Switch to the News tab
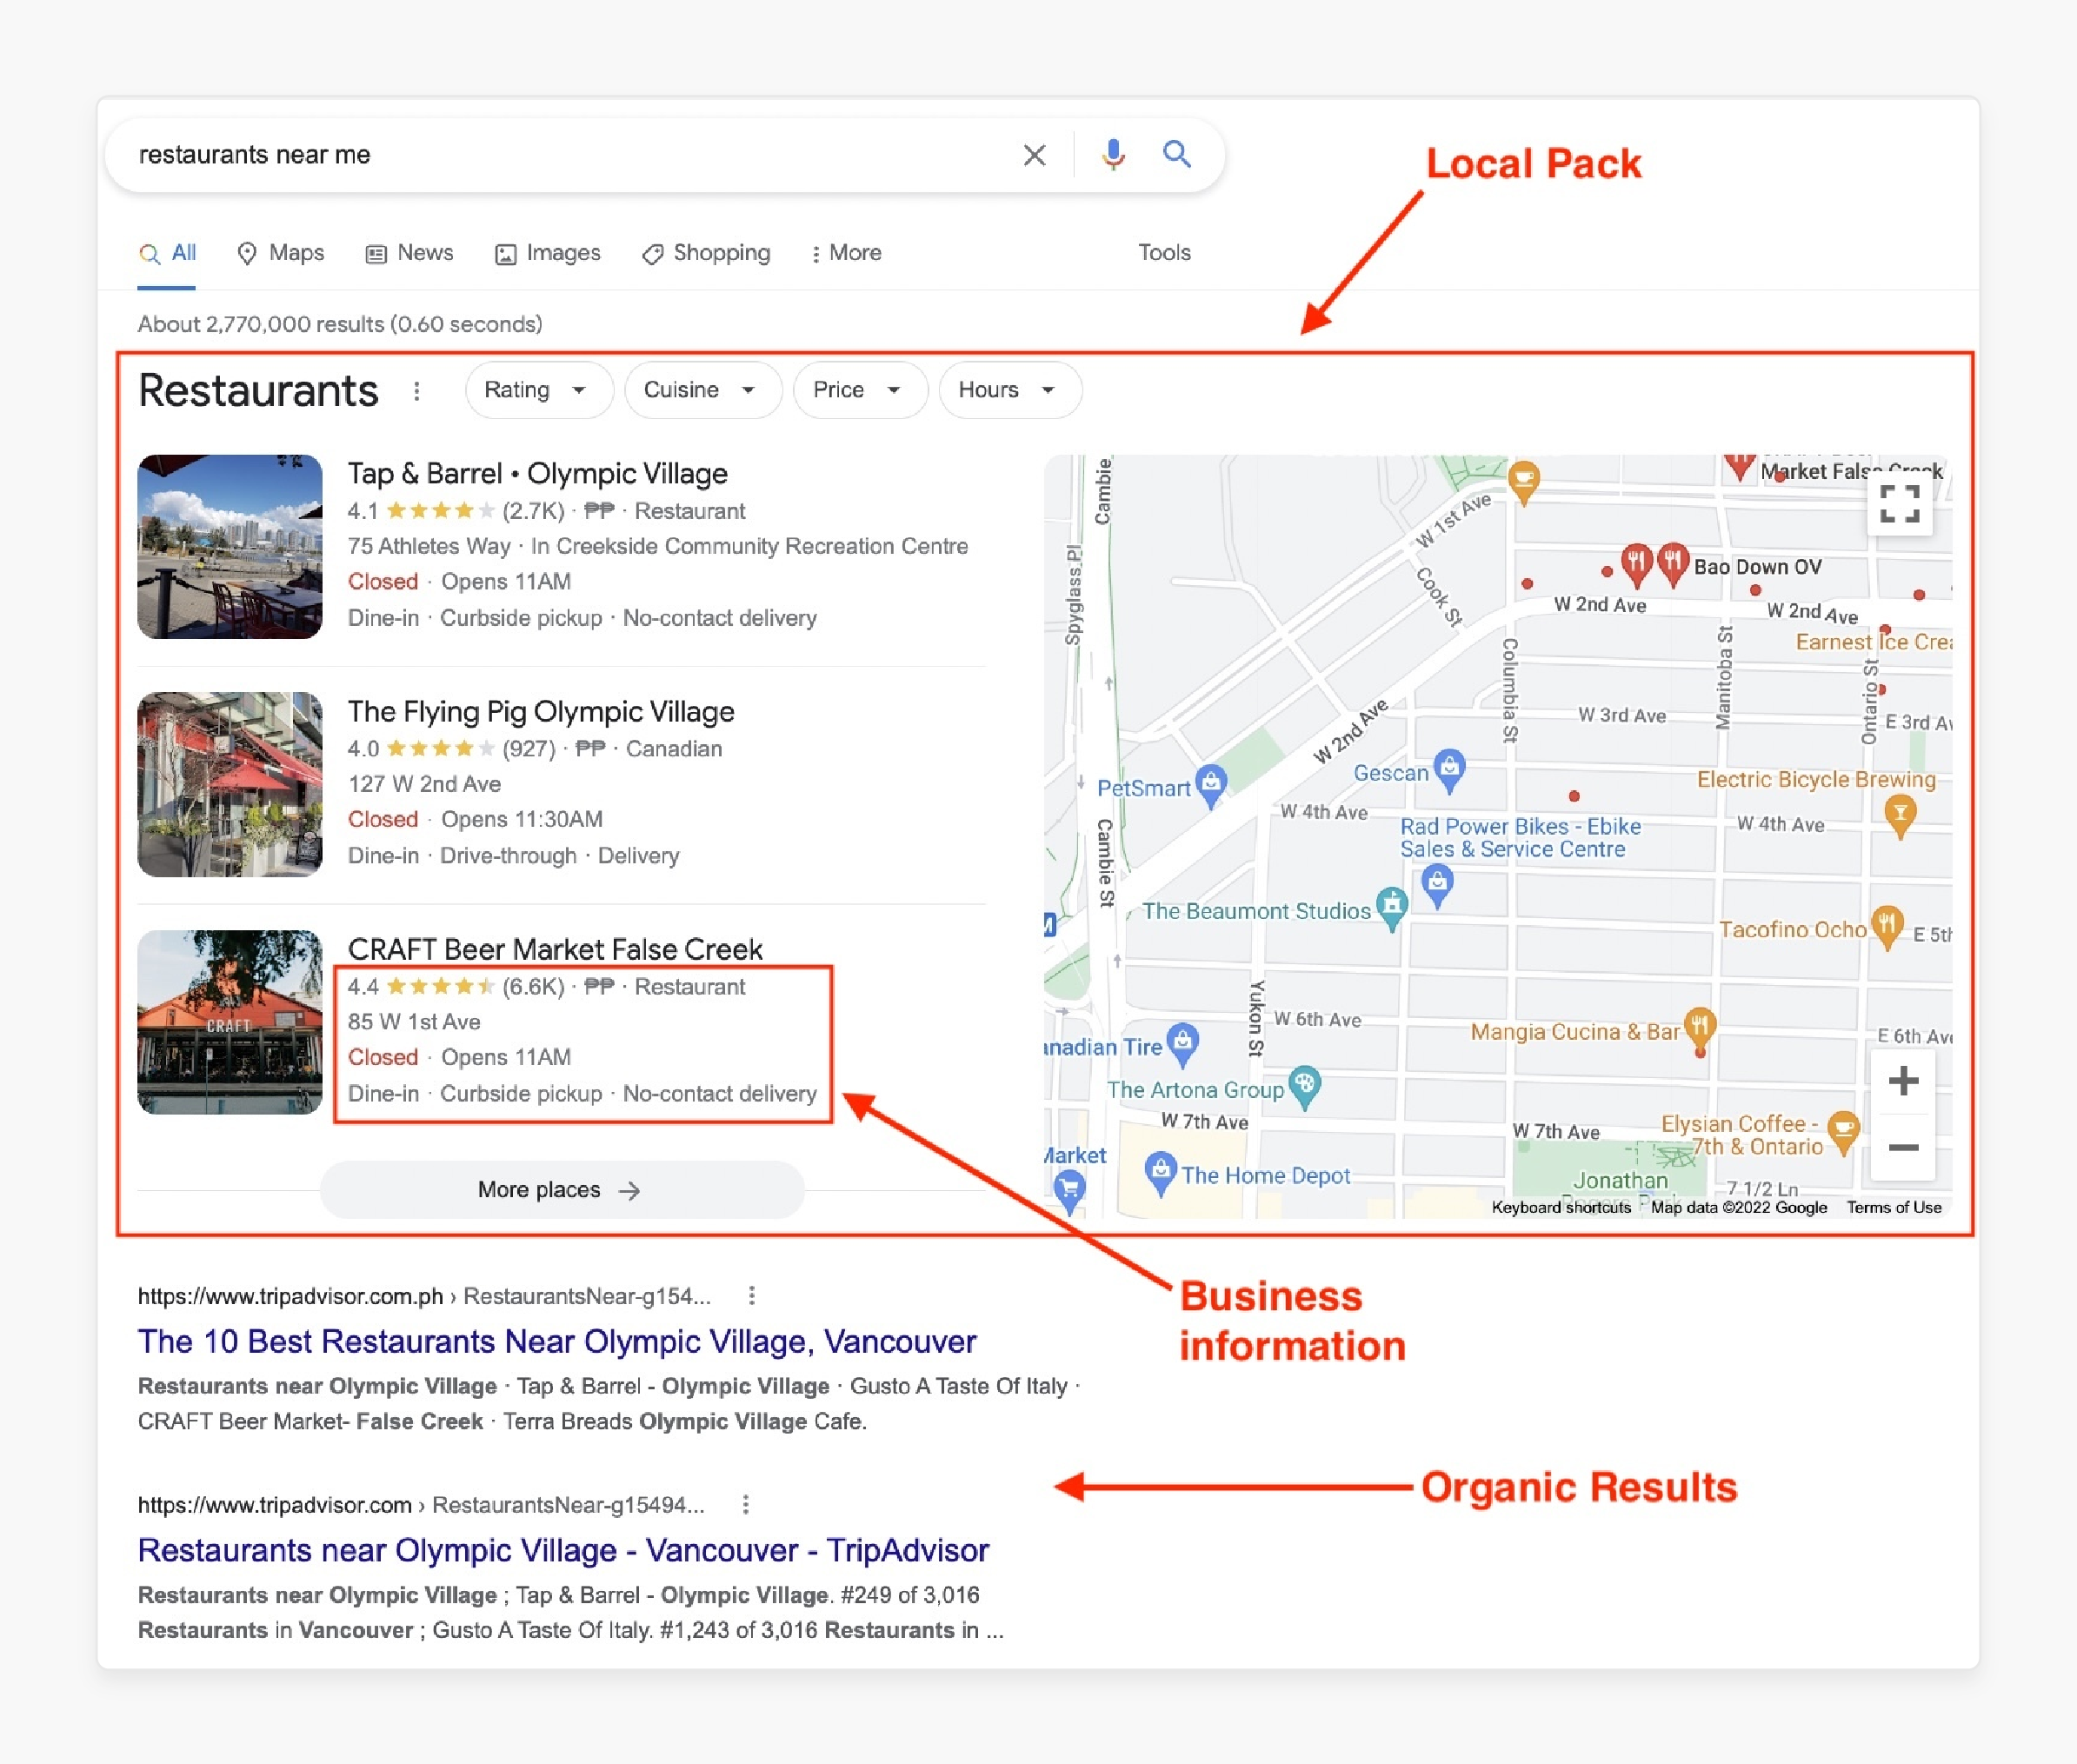Screen dimensions: 2077x1764 (410, 253)
